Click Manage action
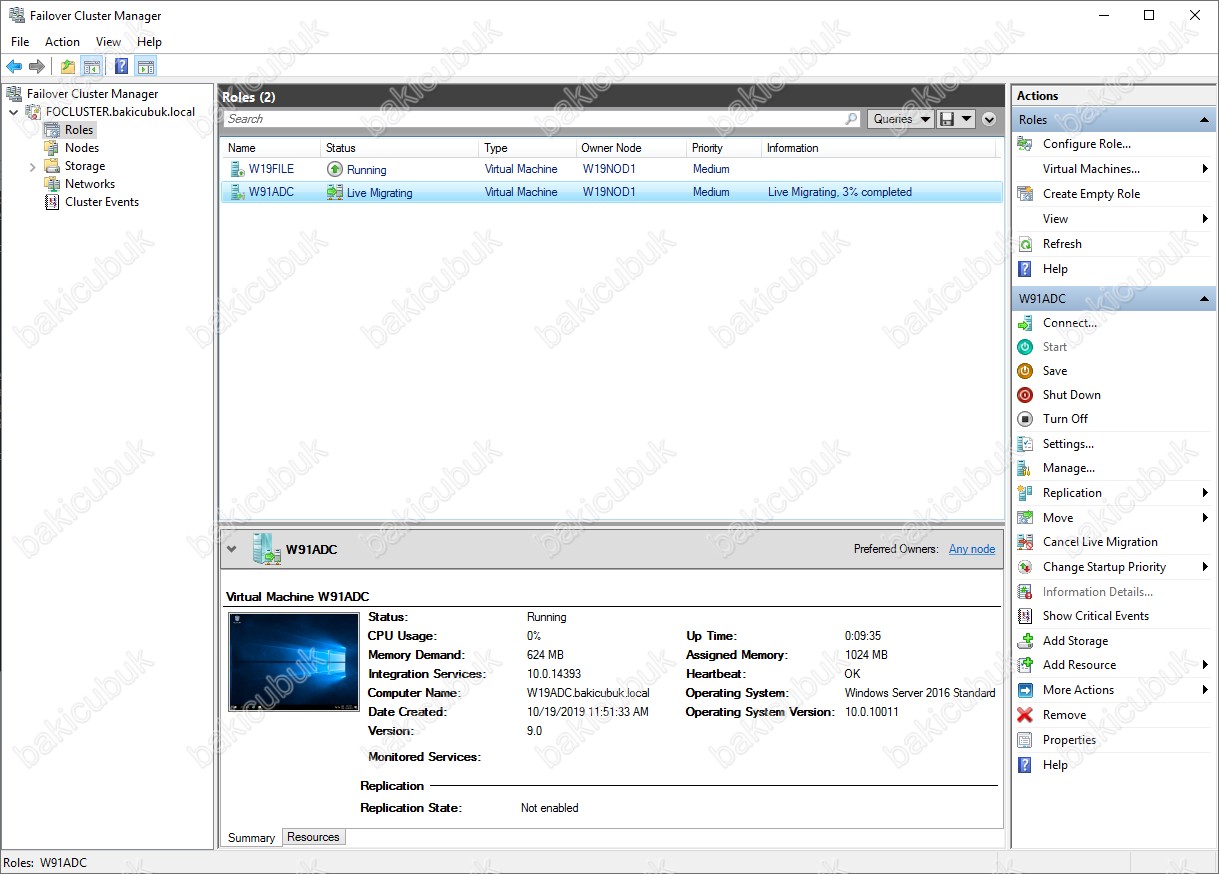 (x=1069, y=468)
